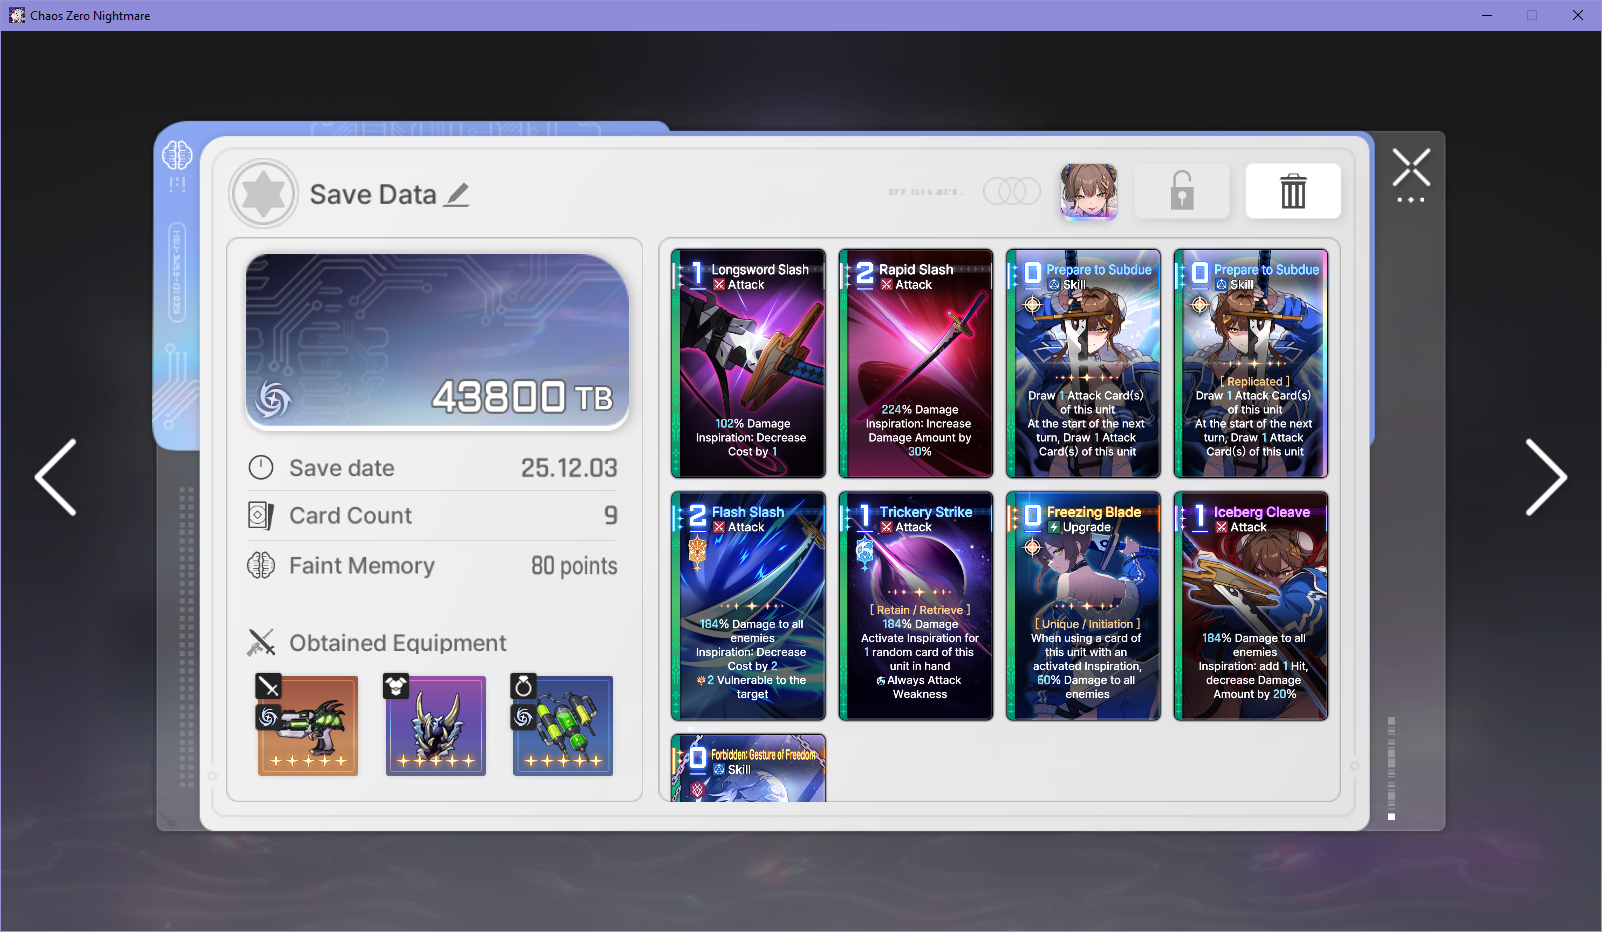Click the character portrait icon
The image size is (1602, 932).
(1088, 191)
